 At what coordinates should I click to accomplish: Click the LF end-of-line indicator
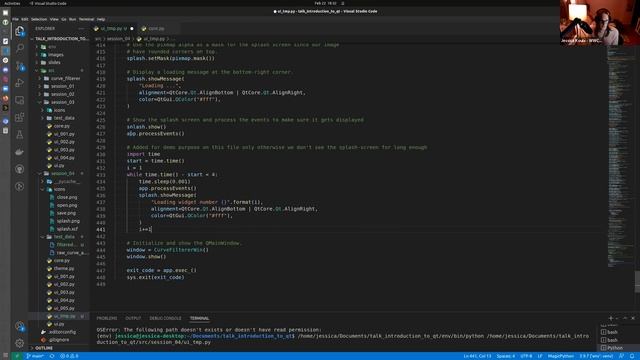pyautogui.click(x=540, y=356)
